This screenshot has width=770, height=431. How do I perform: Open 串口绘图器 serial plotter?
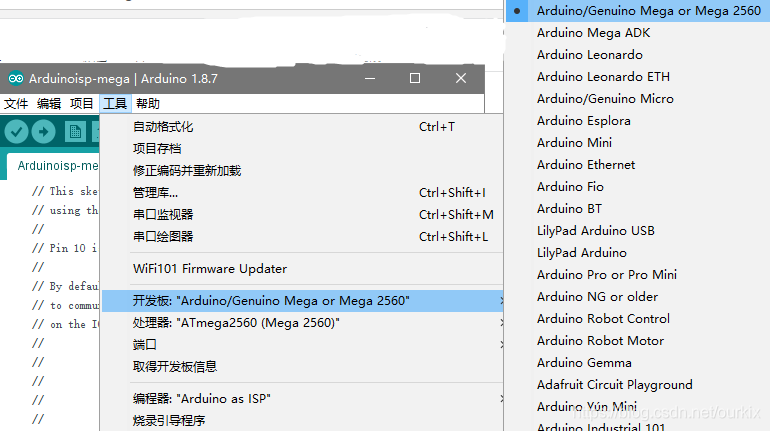[302, 237]
